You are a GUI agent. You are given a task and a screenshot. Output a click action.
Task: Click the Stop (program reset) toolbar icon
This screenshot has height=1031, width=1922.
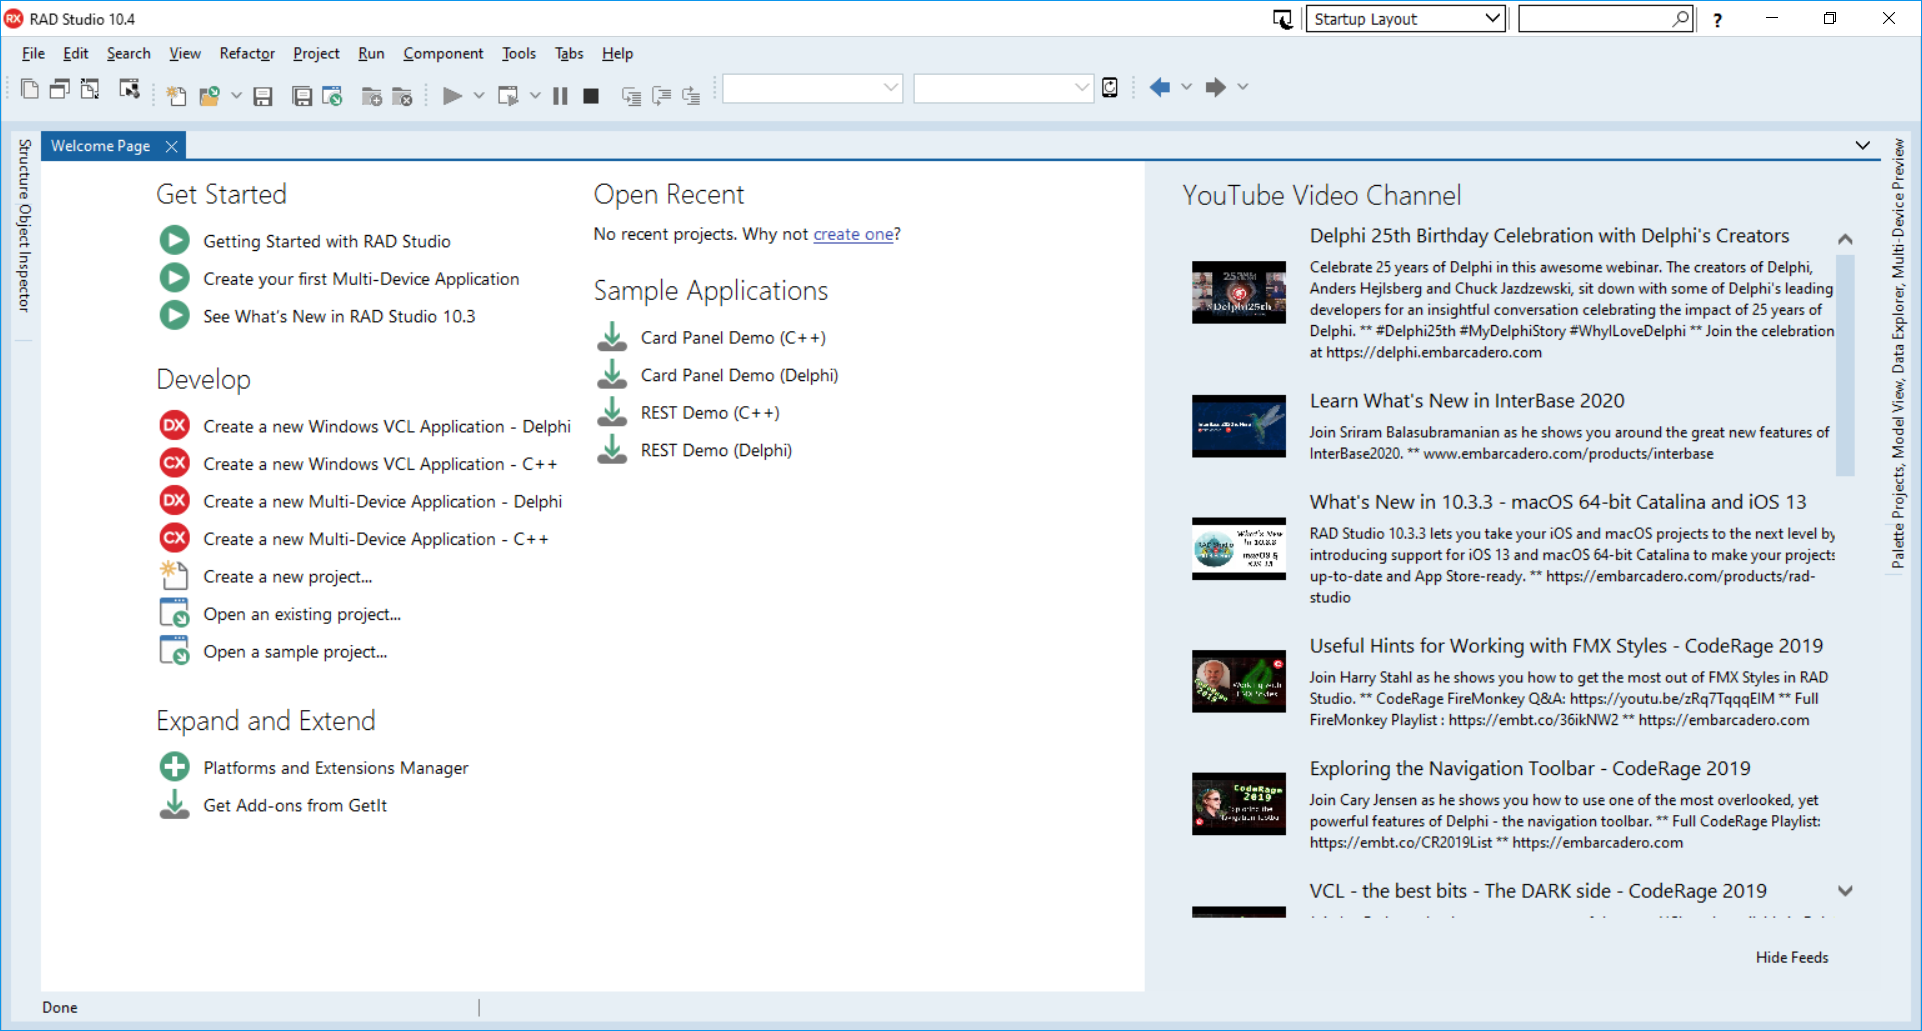coord(591,96)
